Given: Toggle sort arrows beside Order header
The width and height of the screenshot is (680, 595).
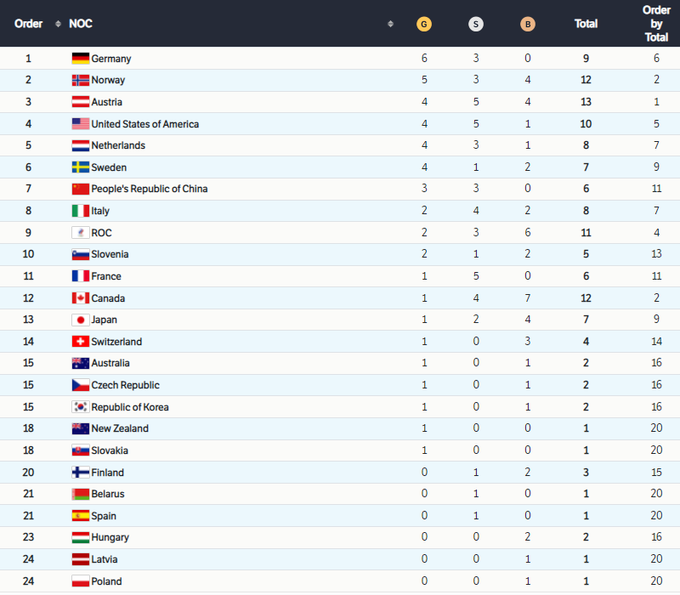Looking at the screenshot, I should [x=58, y=24].
